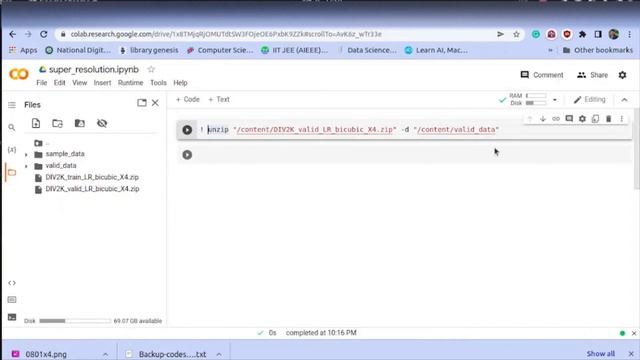This screenshot has height=360, width=640.
Task: Open browser side panel icon
Action: click(598, 34)
